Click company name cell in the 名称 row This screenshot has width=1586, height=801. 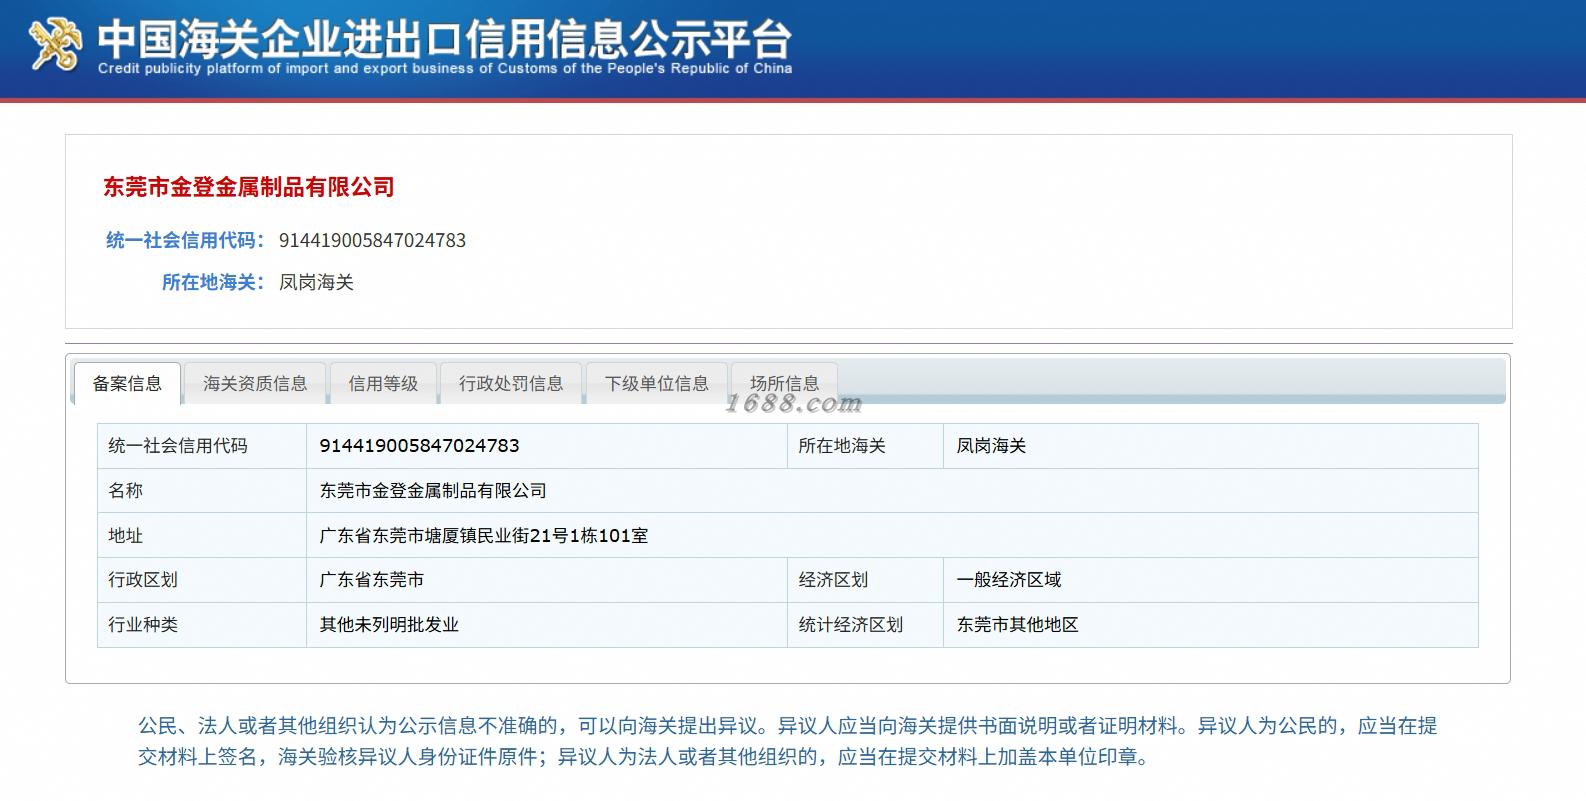(892, 491)
